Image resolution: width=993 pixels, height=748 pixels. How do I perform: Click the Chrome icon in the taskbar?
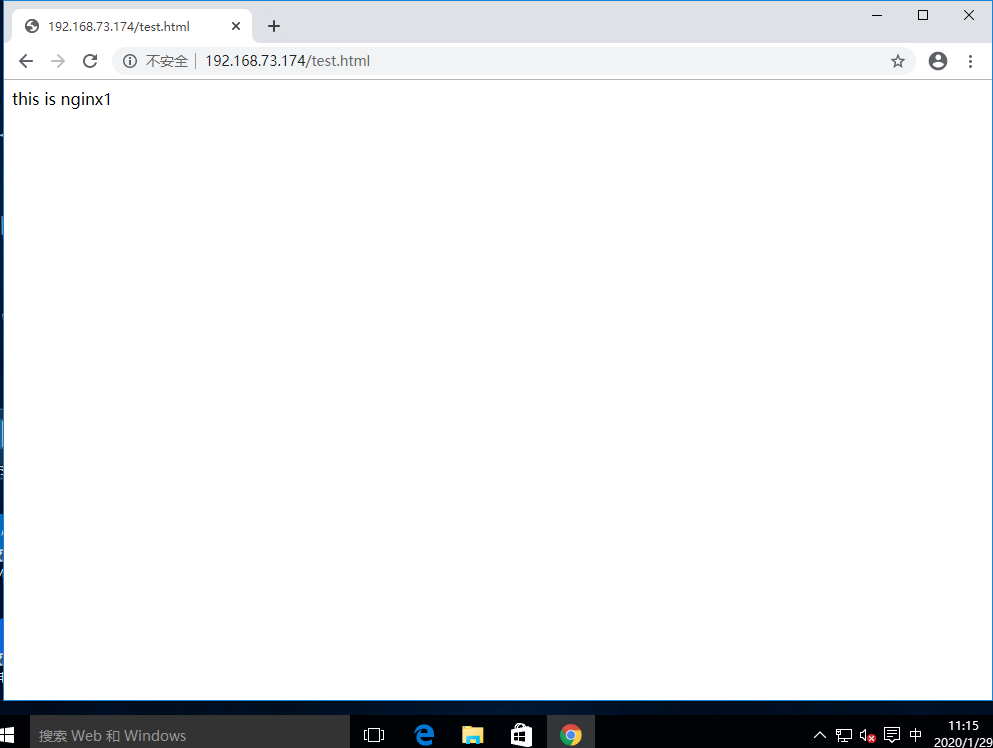(571, 735)
